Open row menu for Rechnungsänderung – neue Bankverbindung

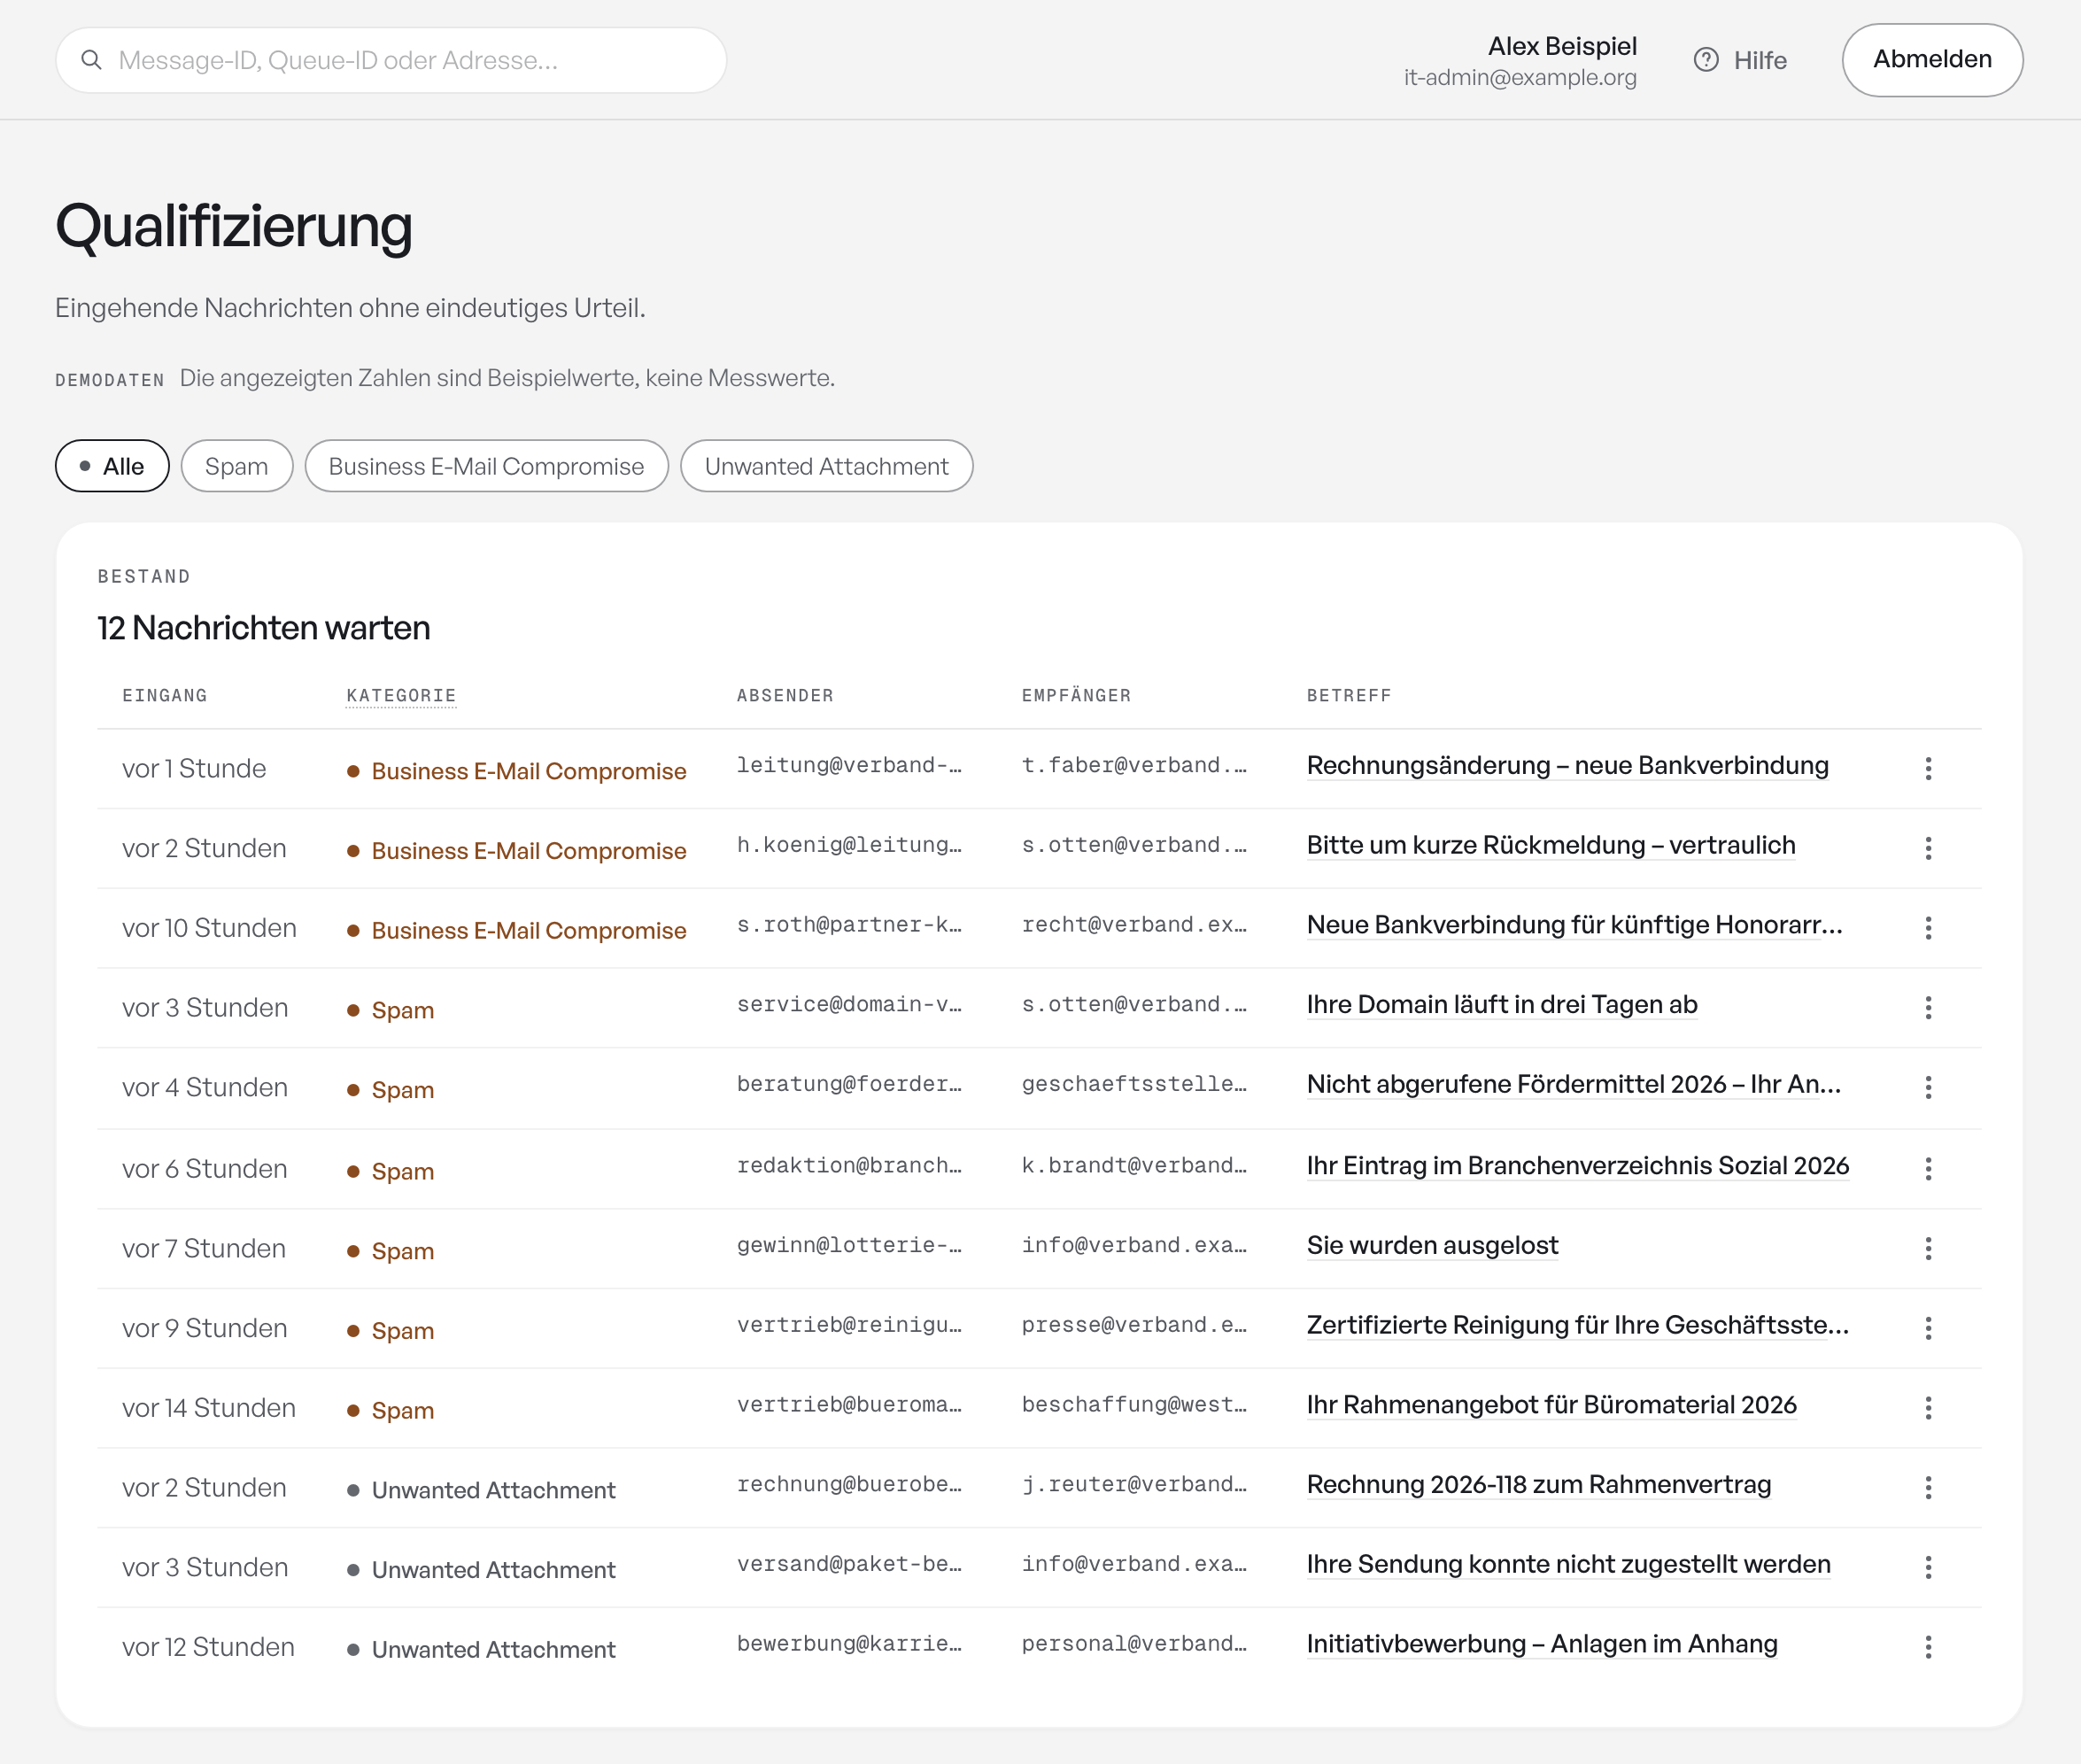(1928, 768)
